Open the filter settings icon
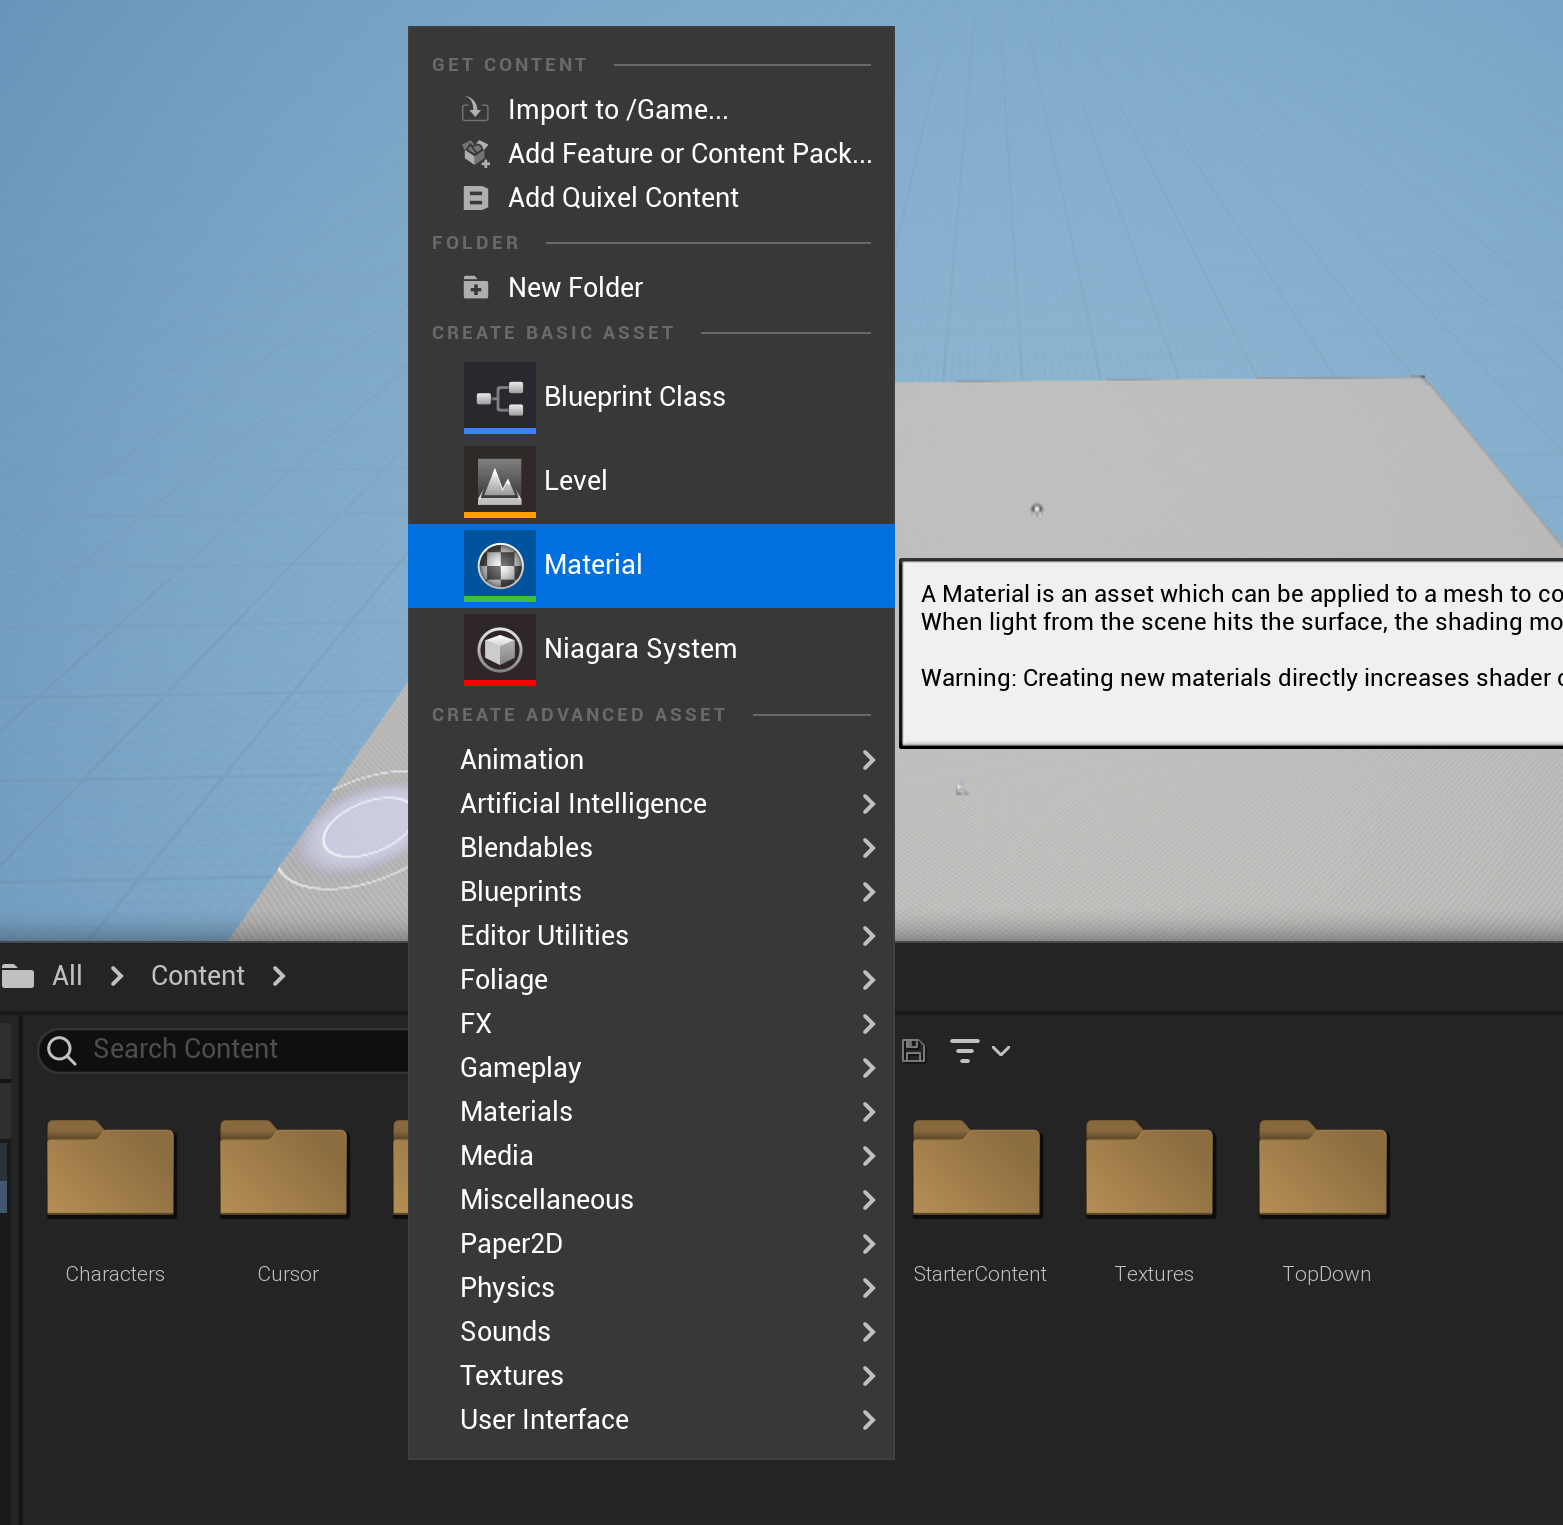The width and height of the screenshot is (1563, 1525). coord(964,1050)
